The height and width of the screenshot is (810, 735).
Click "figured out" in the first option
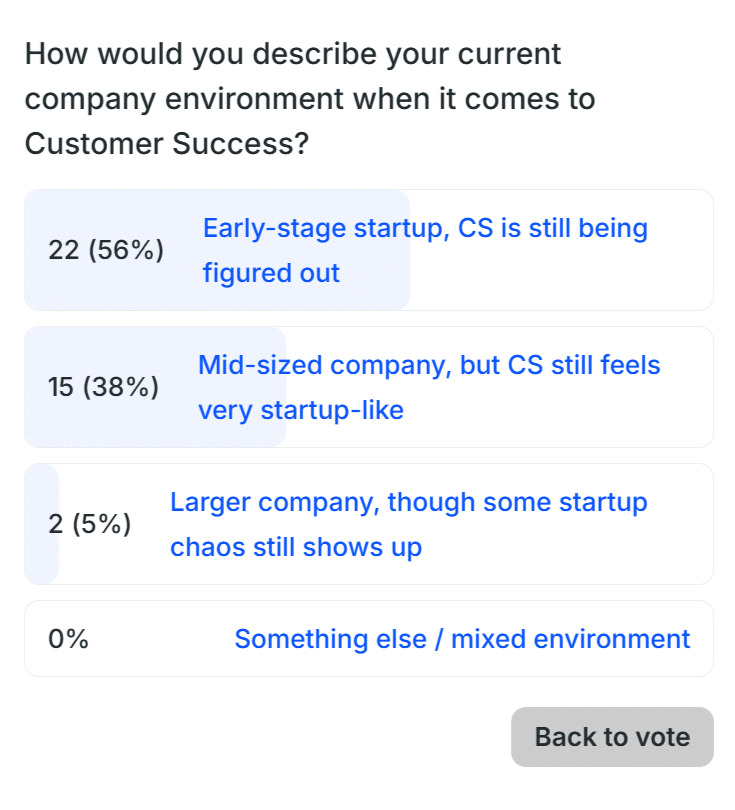coord(271,273)
